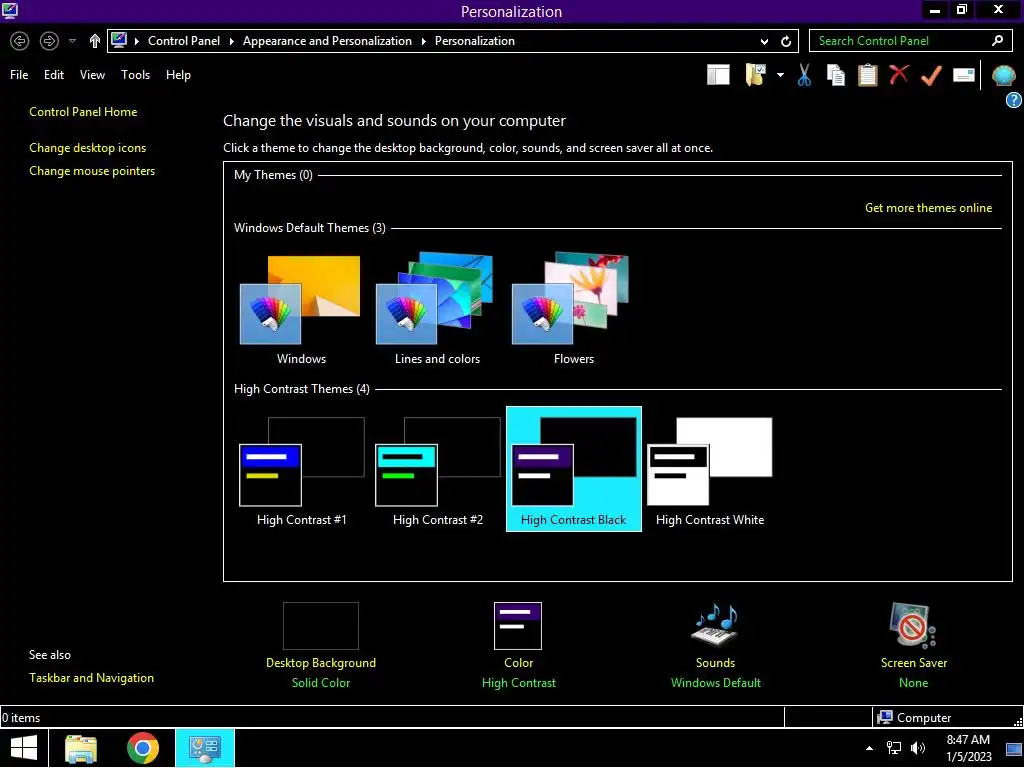The width and height of the screenshot is (1024, 768).
Task: Open the Edit menu
Action: tap(54, 74)
